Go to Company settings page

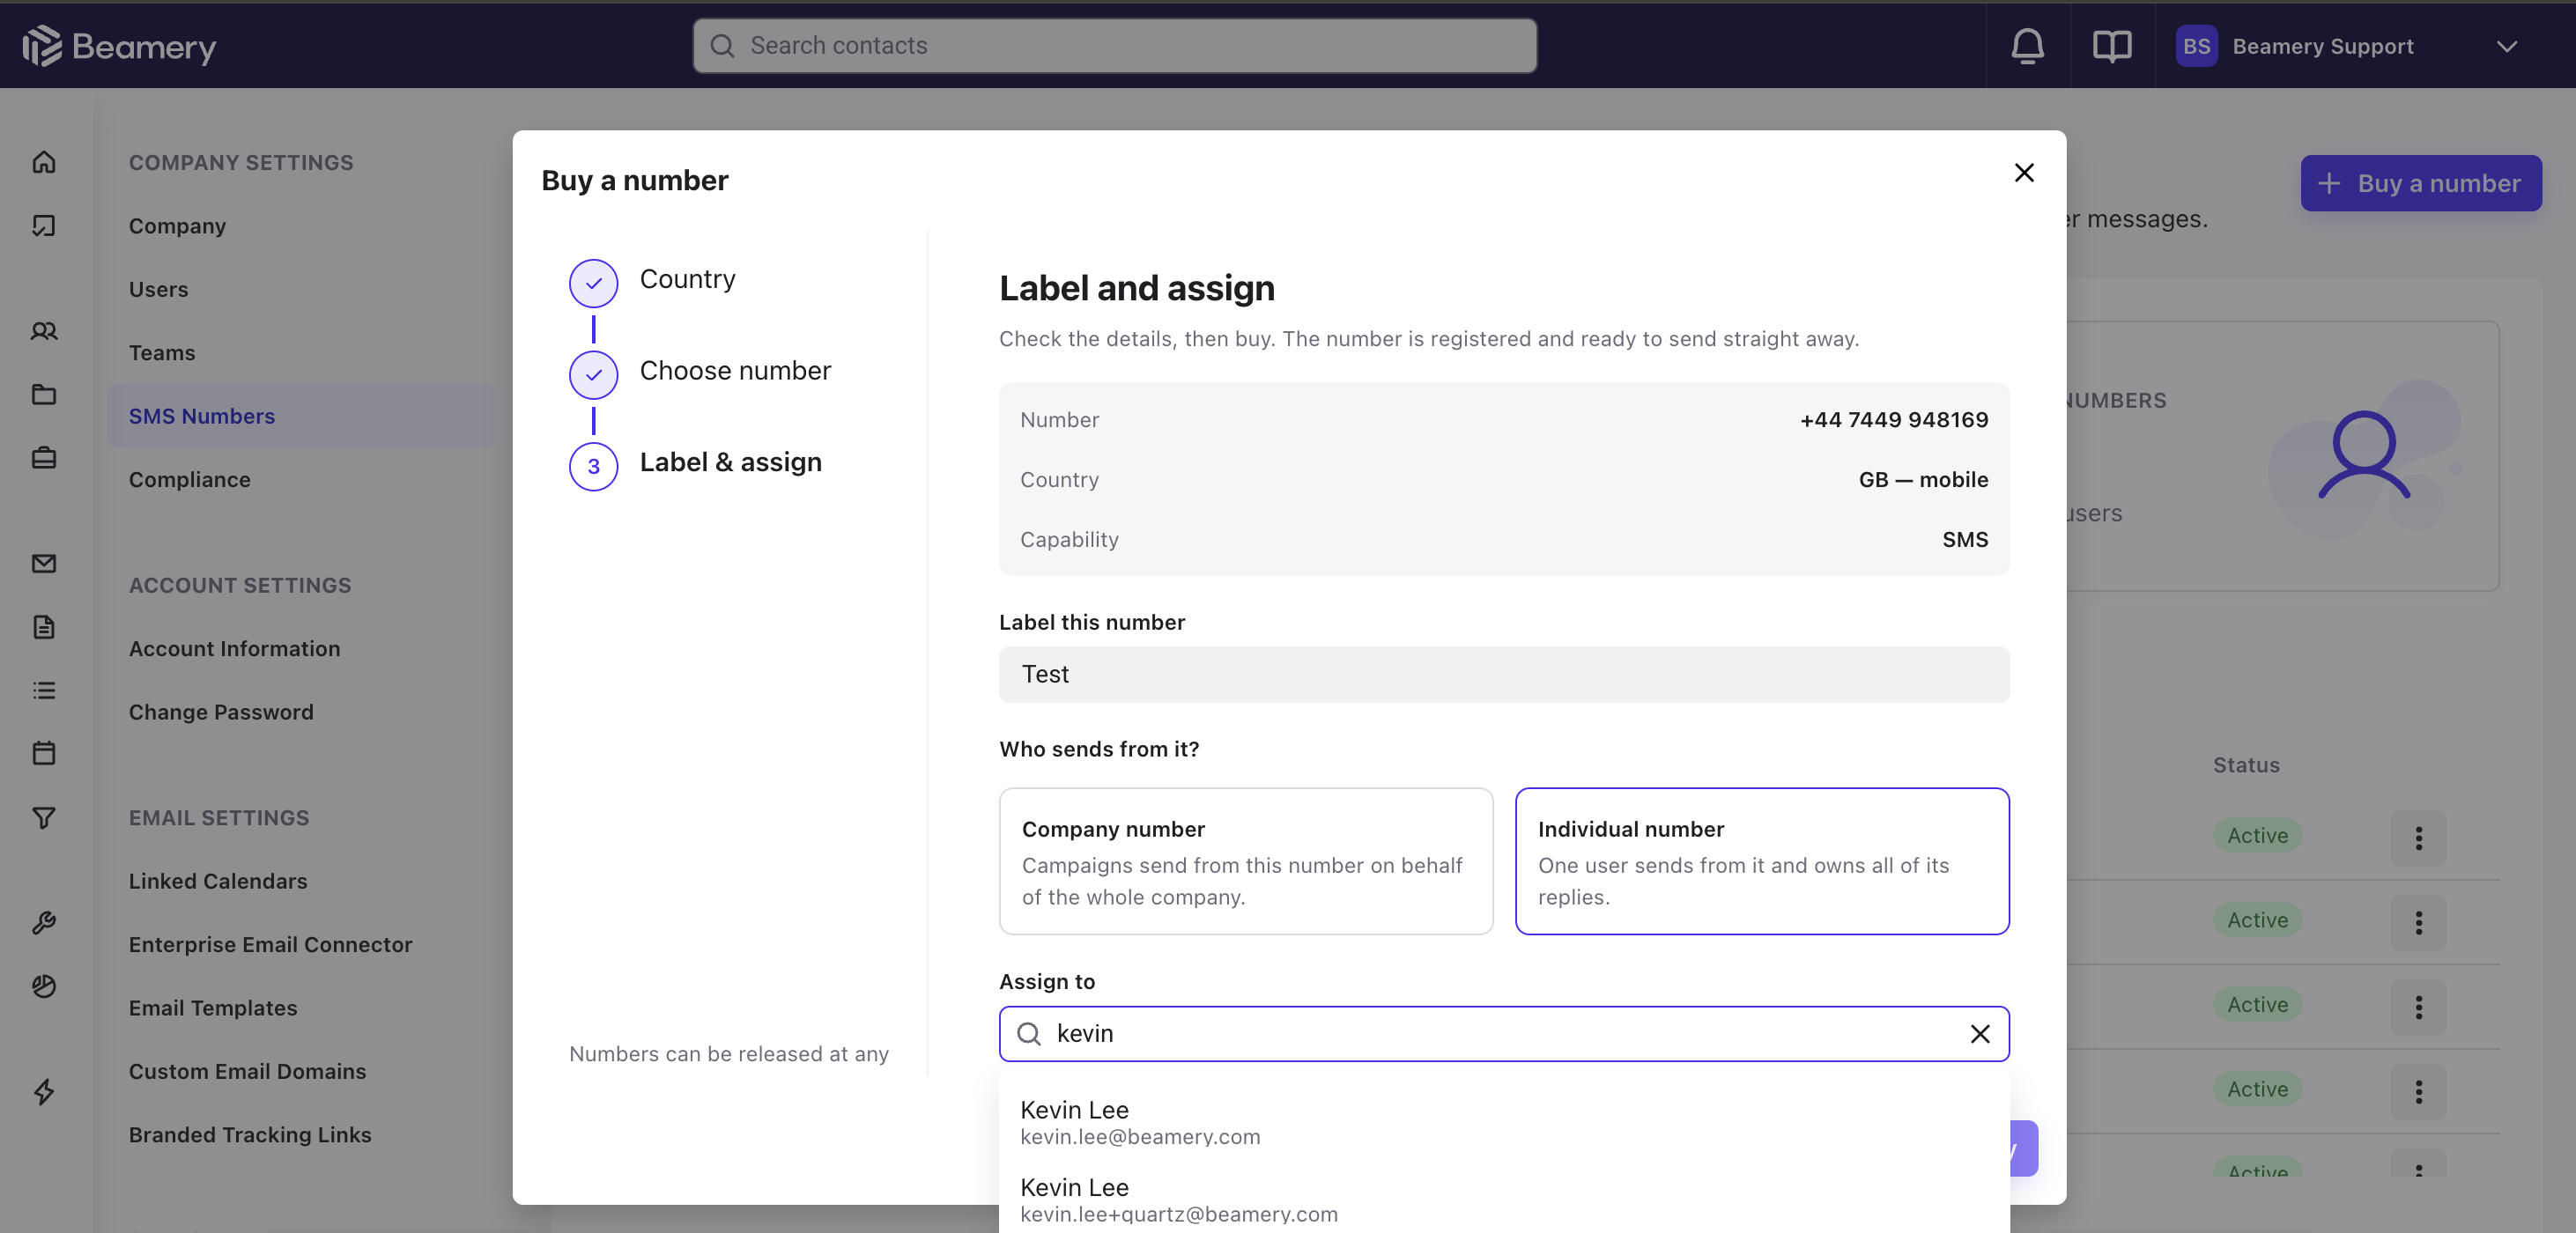pos(178,226)
